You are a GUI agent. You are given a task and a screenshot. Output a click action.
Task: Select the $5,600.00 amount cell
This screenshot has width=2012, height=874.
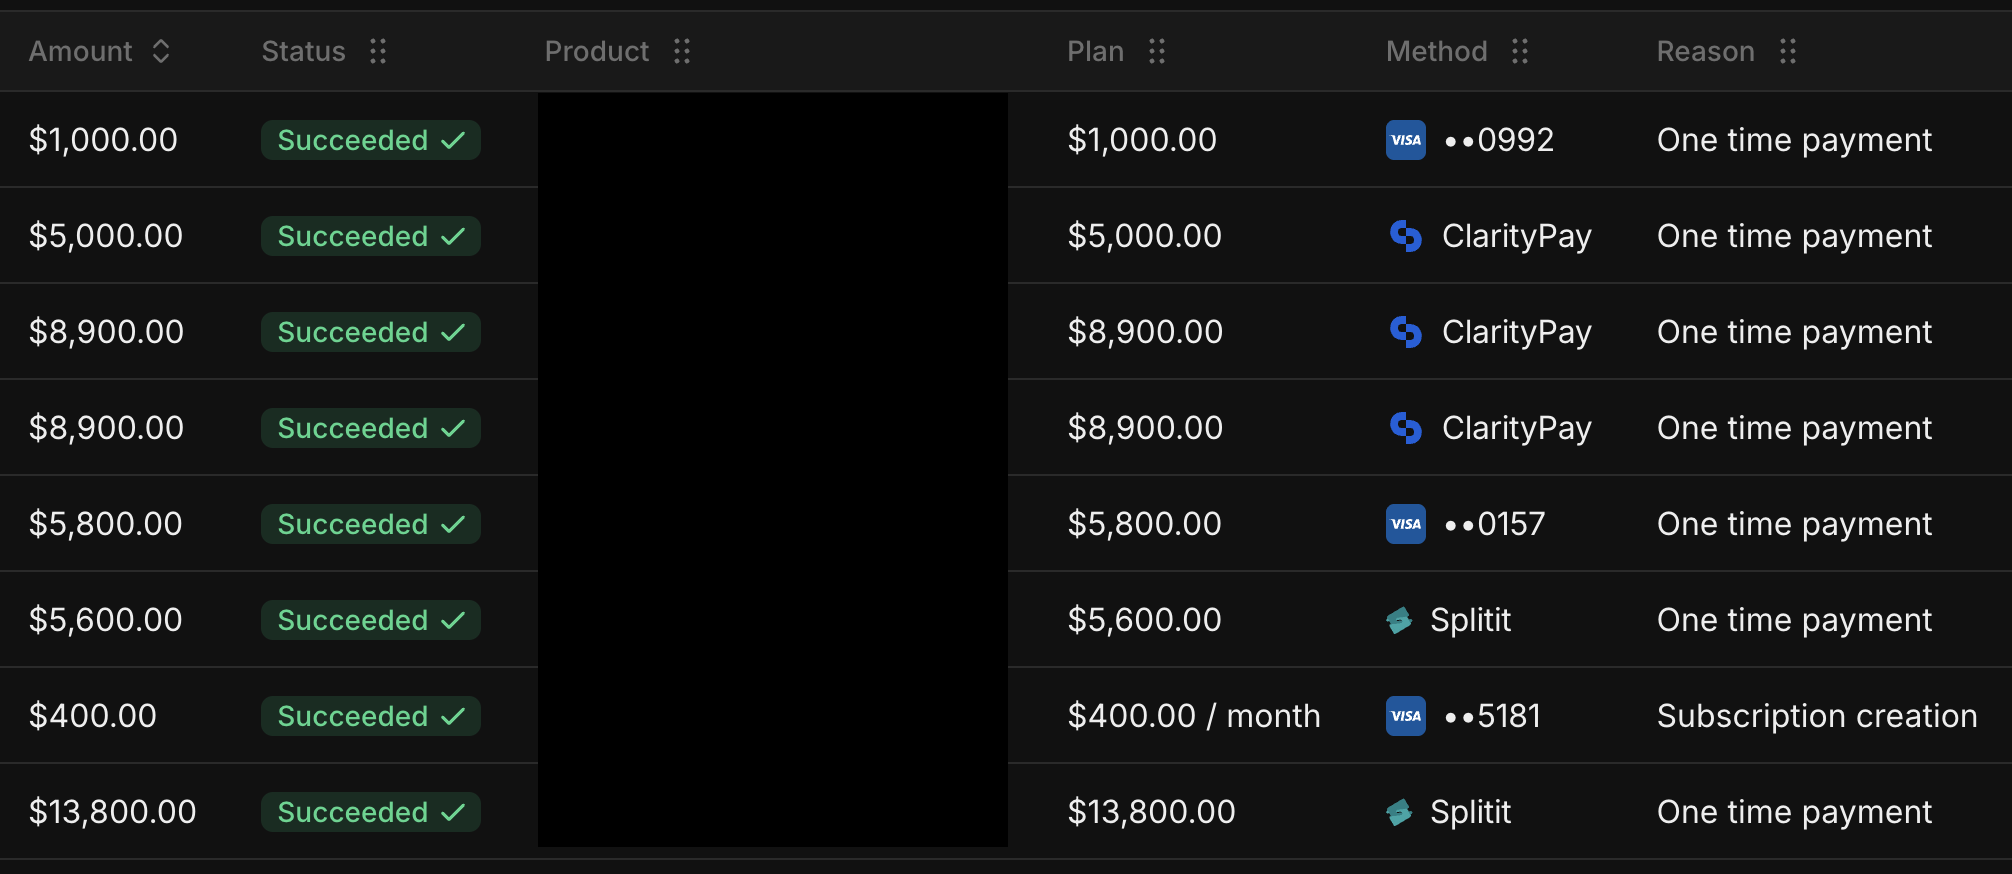point(106,620)
